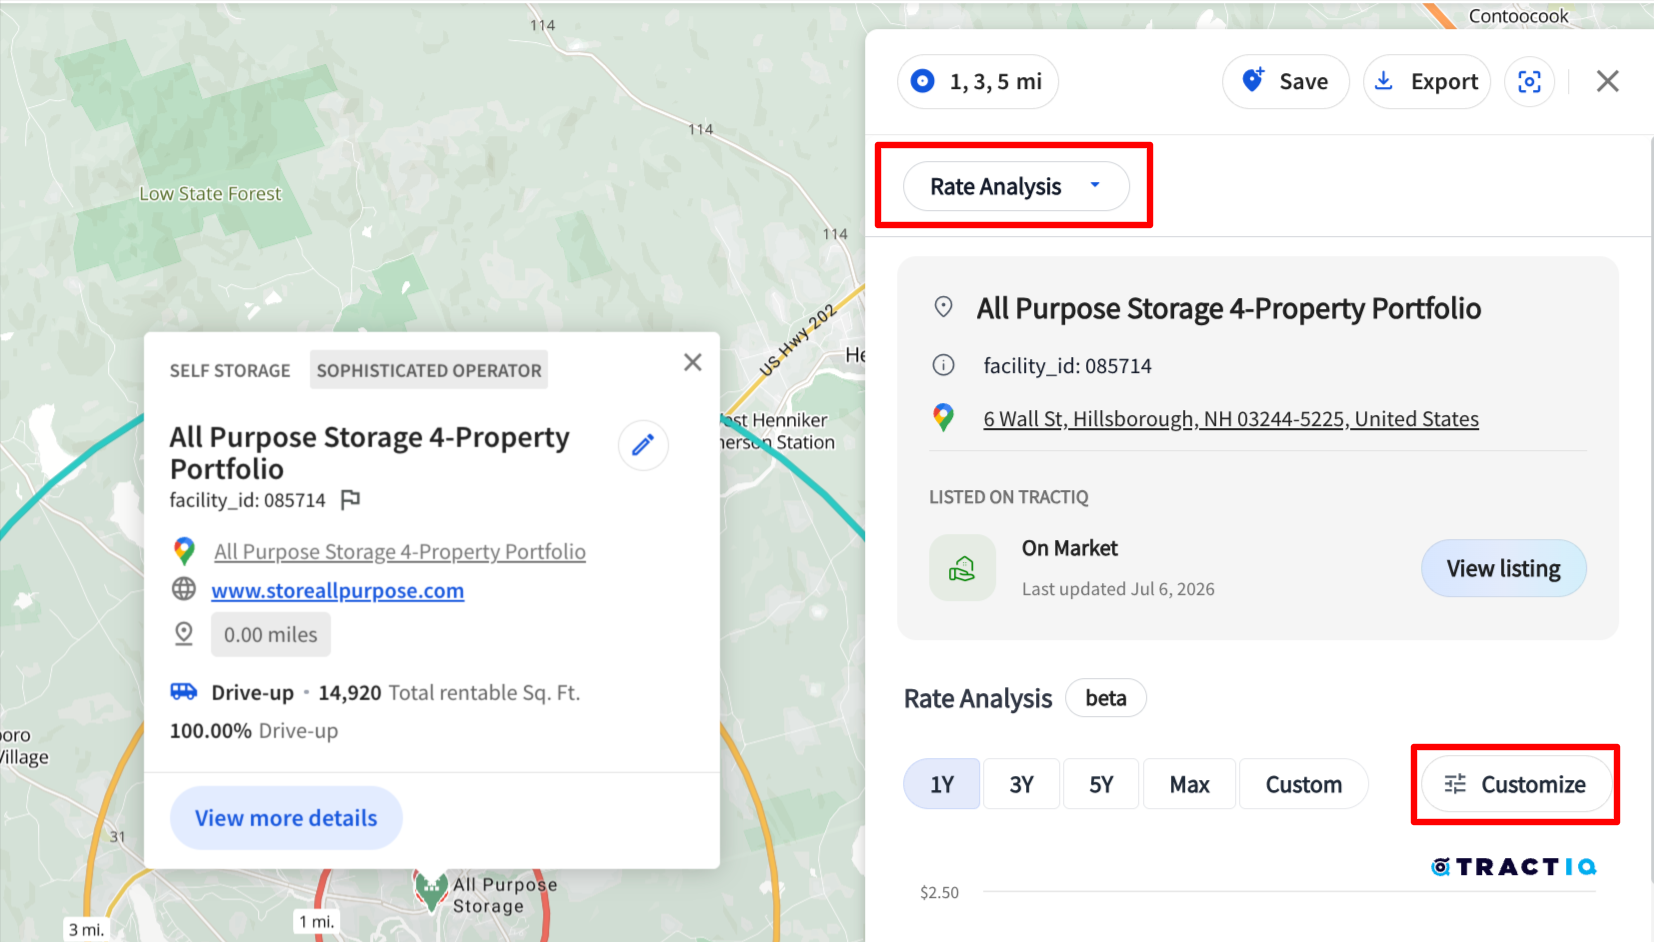The height and width of the screenshot is (942, 1654).
Task: Click the 14,920 Total rentable Sq. Ft. text
Action: (x=449, y=693)
